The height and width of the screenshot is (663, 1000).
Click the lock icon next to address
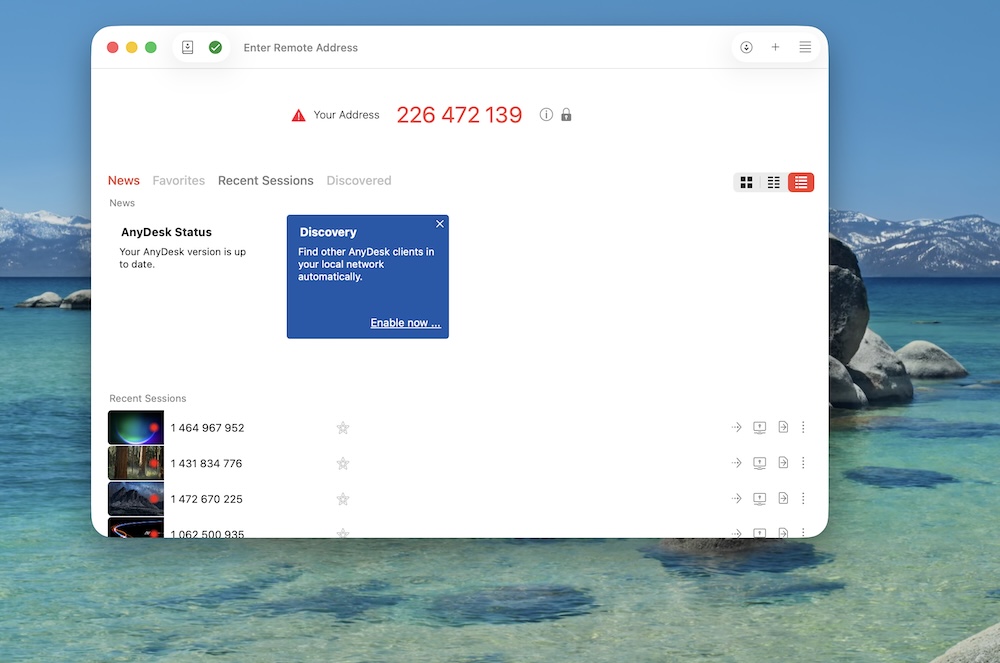pyautogui.click(x=566, y=114)
